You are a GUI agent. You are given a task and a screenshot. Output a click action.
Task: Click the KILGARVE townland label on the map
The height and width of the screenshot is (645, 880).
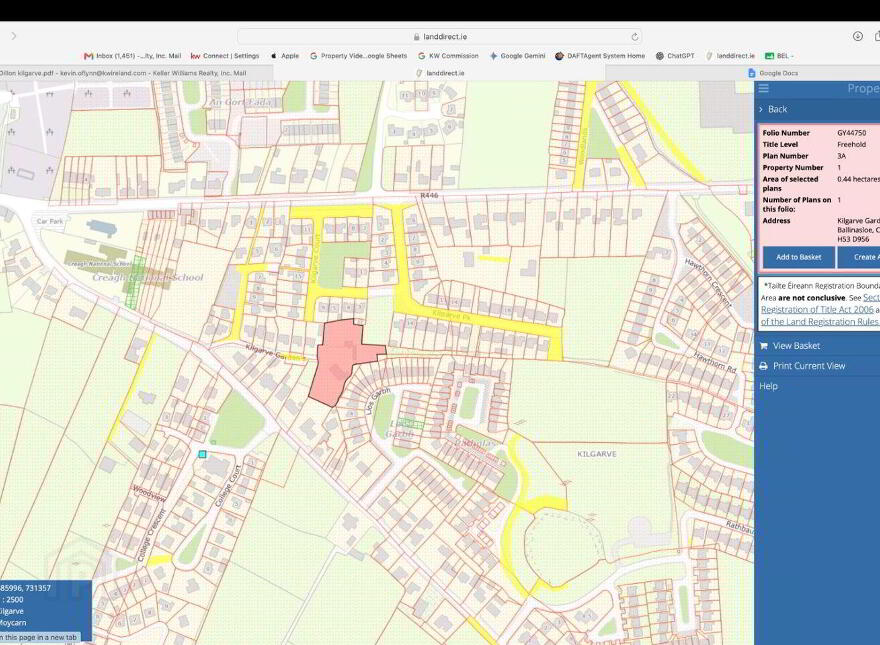pos(597,454)
